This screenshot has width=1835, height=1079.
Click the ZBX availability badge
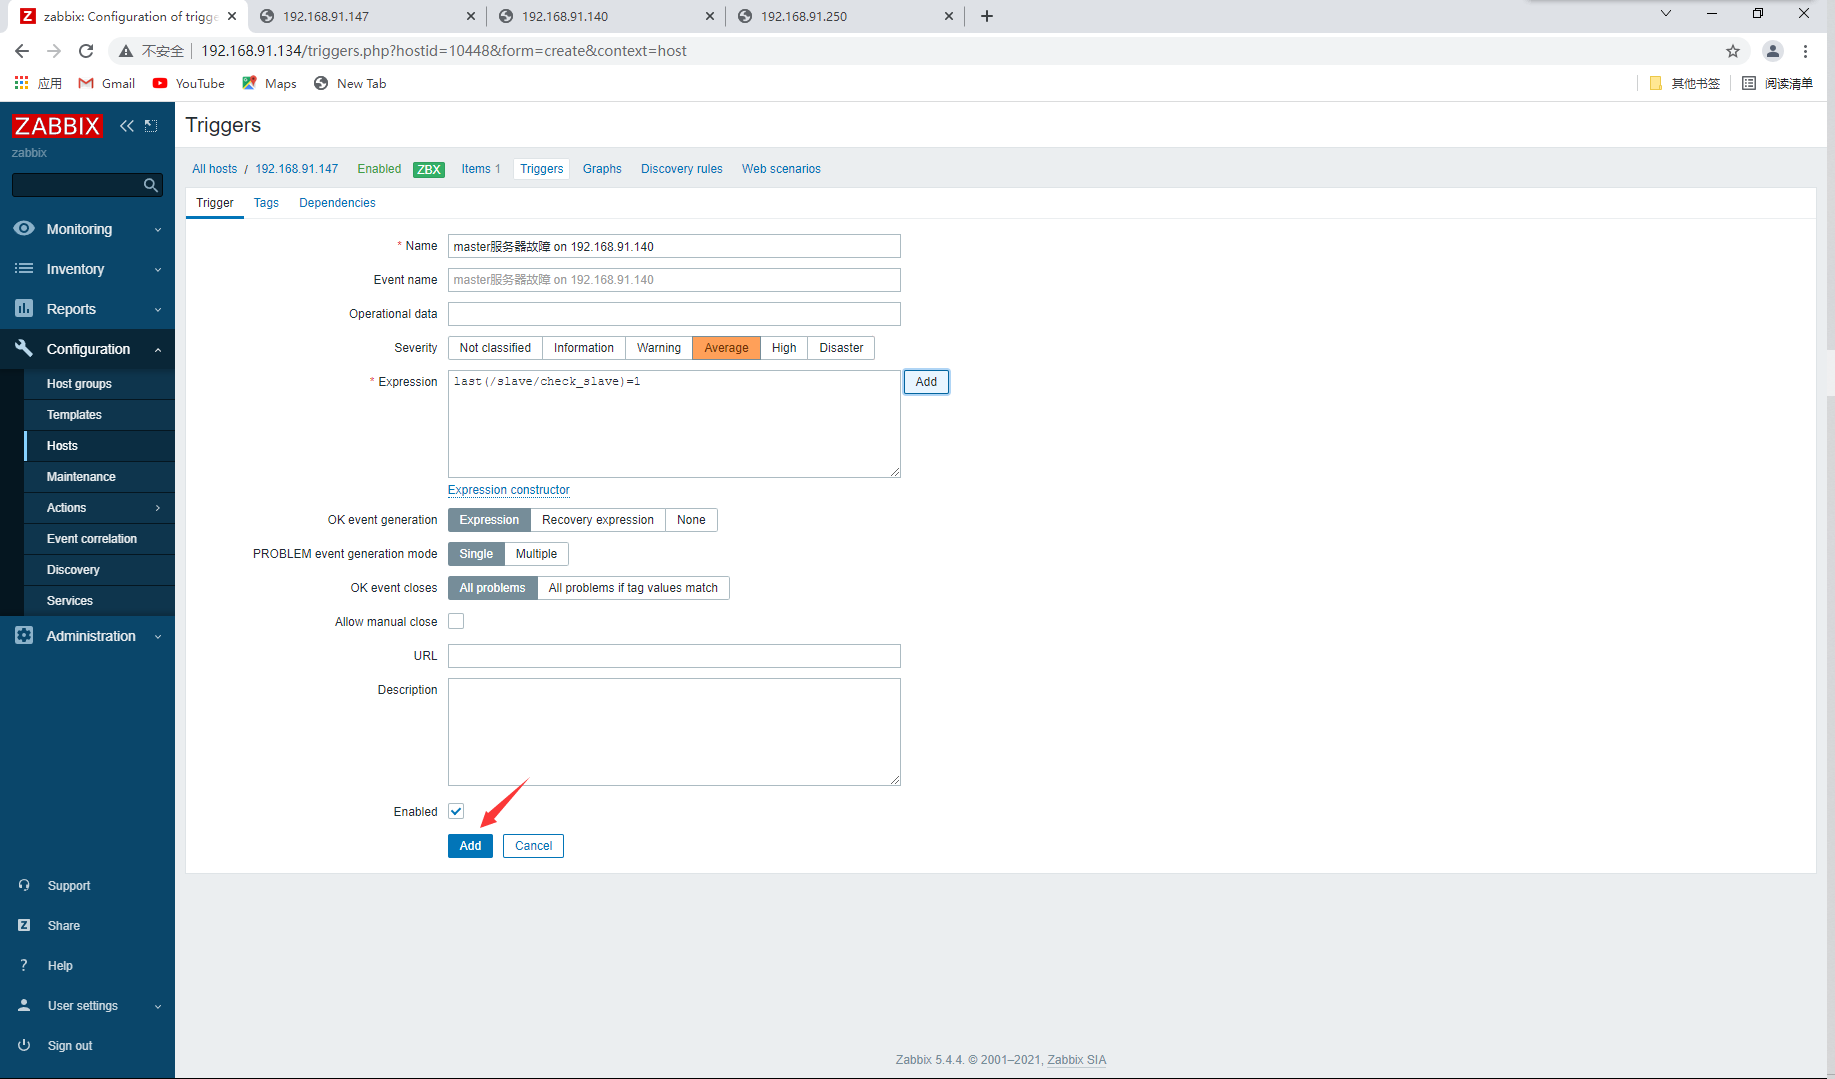[x=429, y=169]
